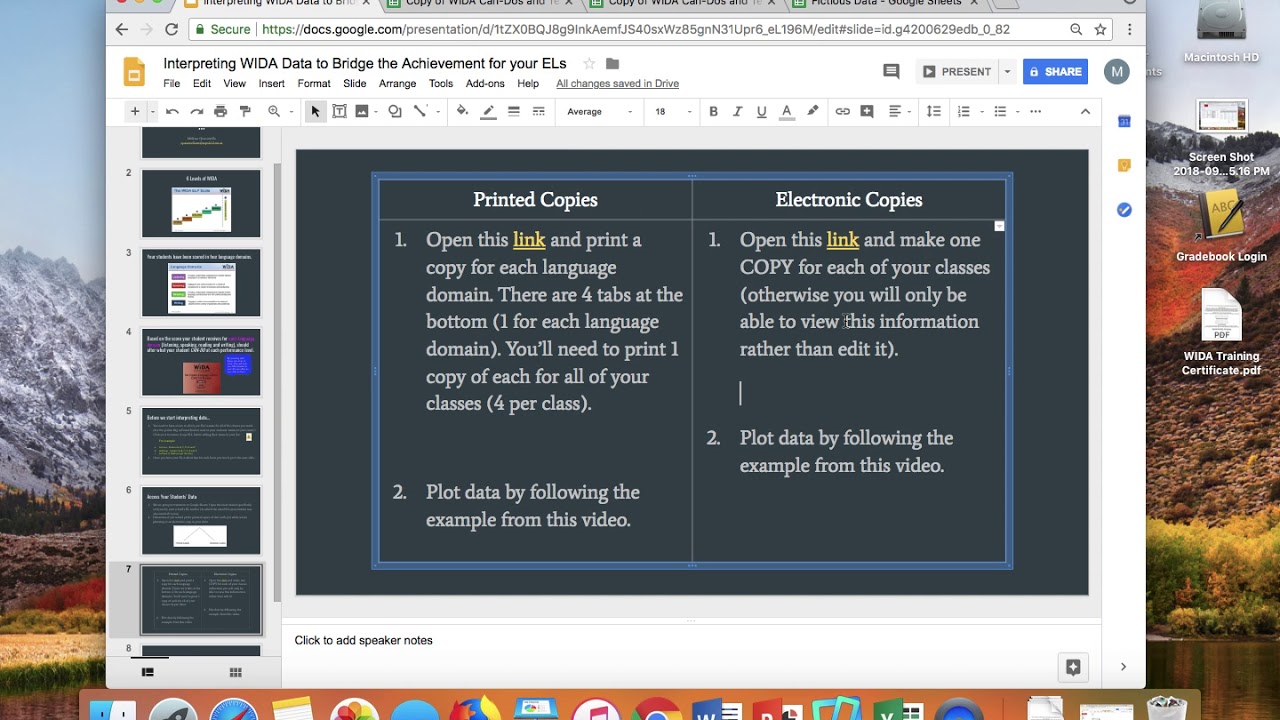Screen dimensions: 1280x720
Task: Follow the link in the Electronic Copies column
Action: (x=843, y=240)
